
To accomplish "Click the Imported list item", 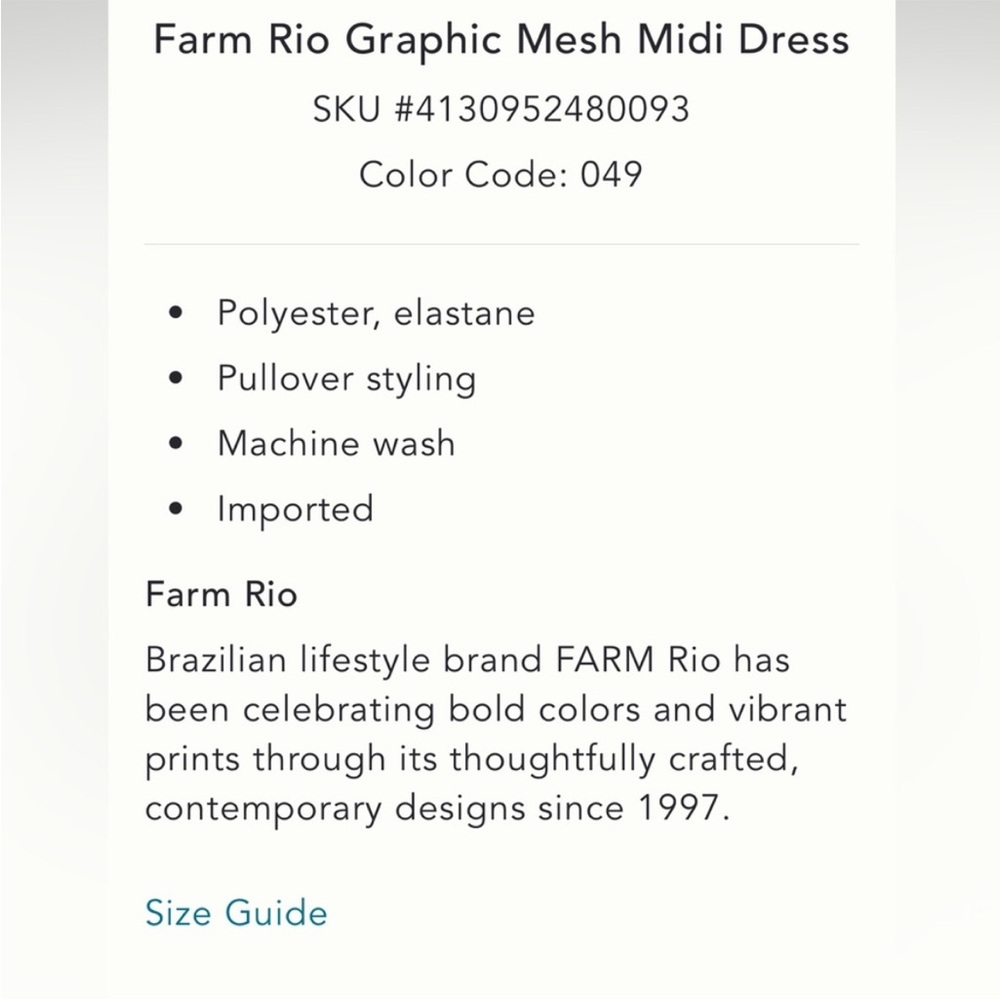I will click(x=295, y=510).
